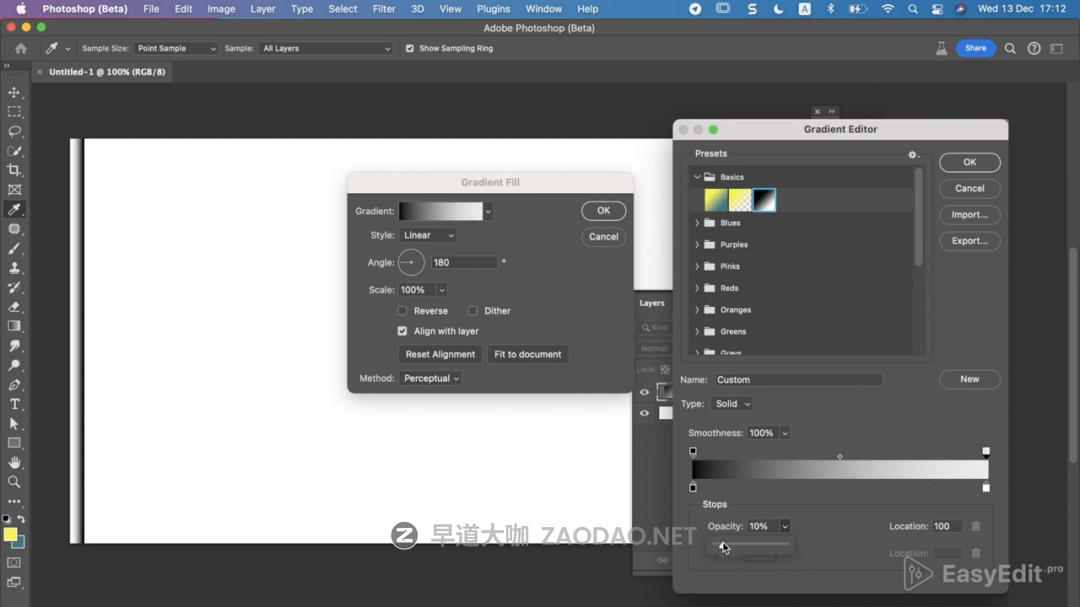1080x607 pixels.
Task: Open the presets gear menu in Gradient Editor
Action: pyautogui.click(x=912, y=155)
